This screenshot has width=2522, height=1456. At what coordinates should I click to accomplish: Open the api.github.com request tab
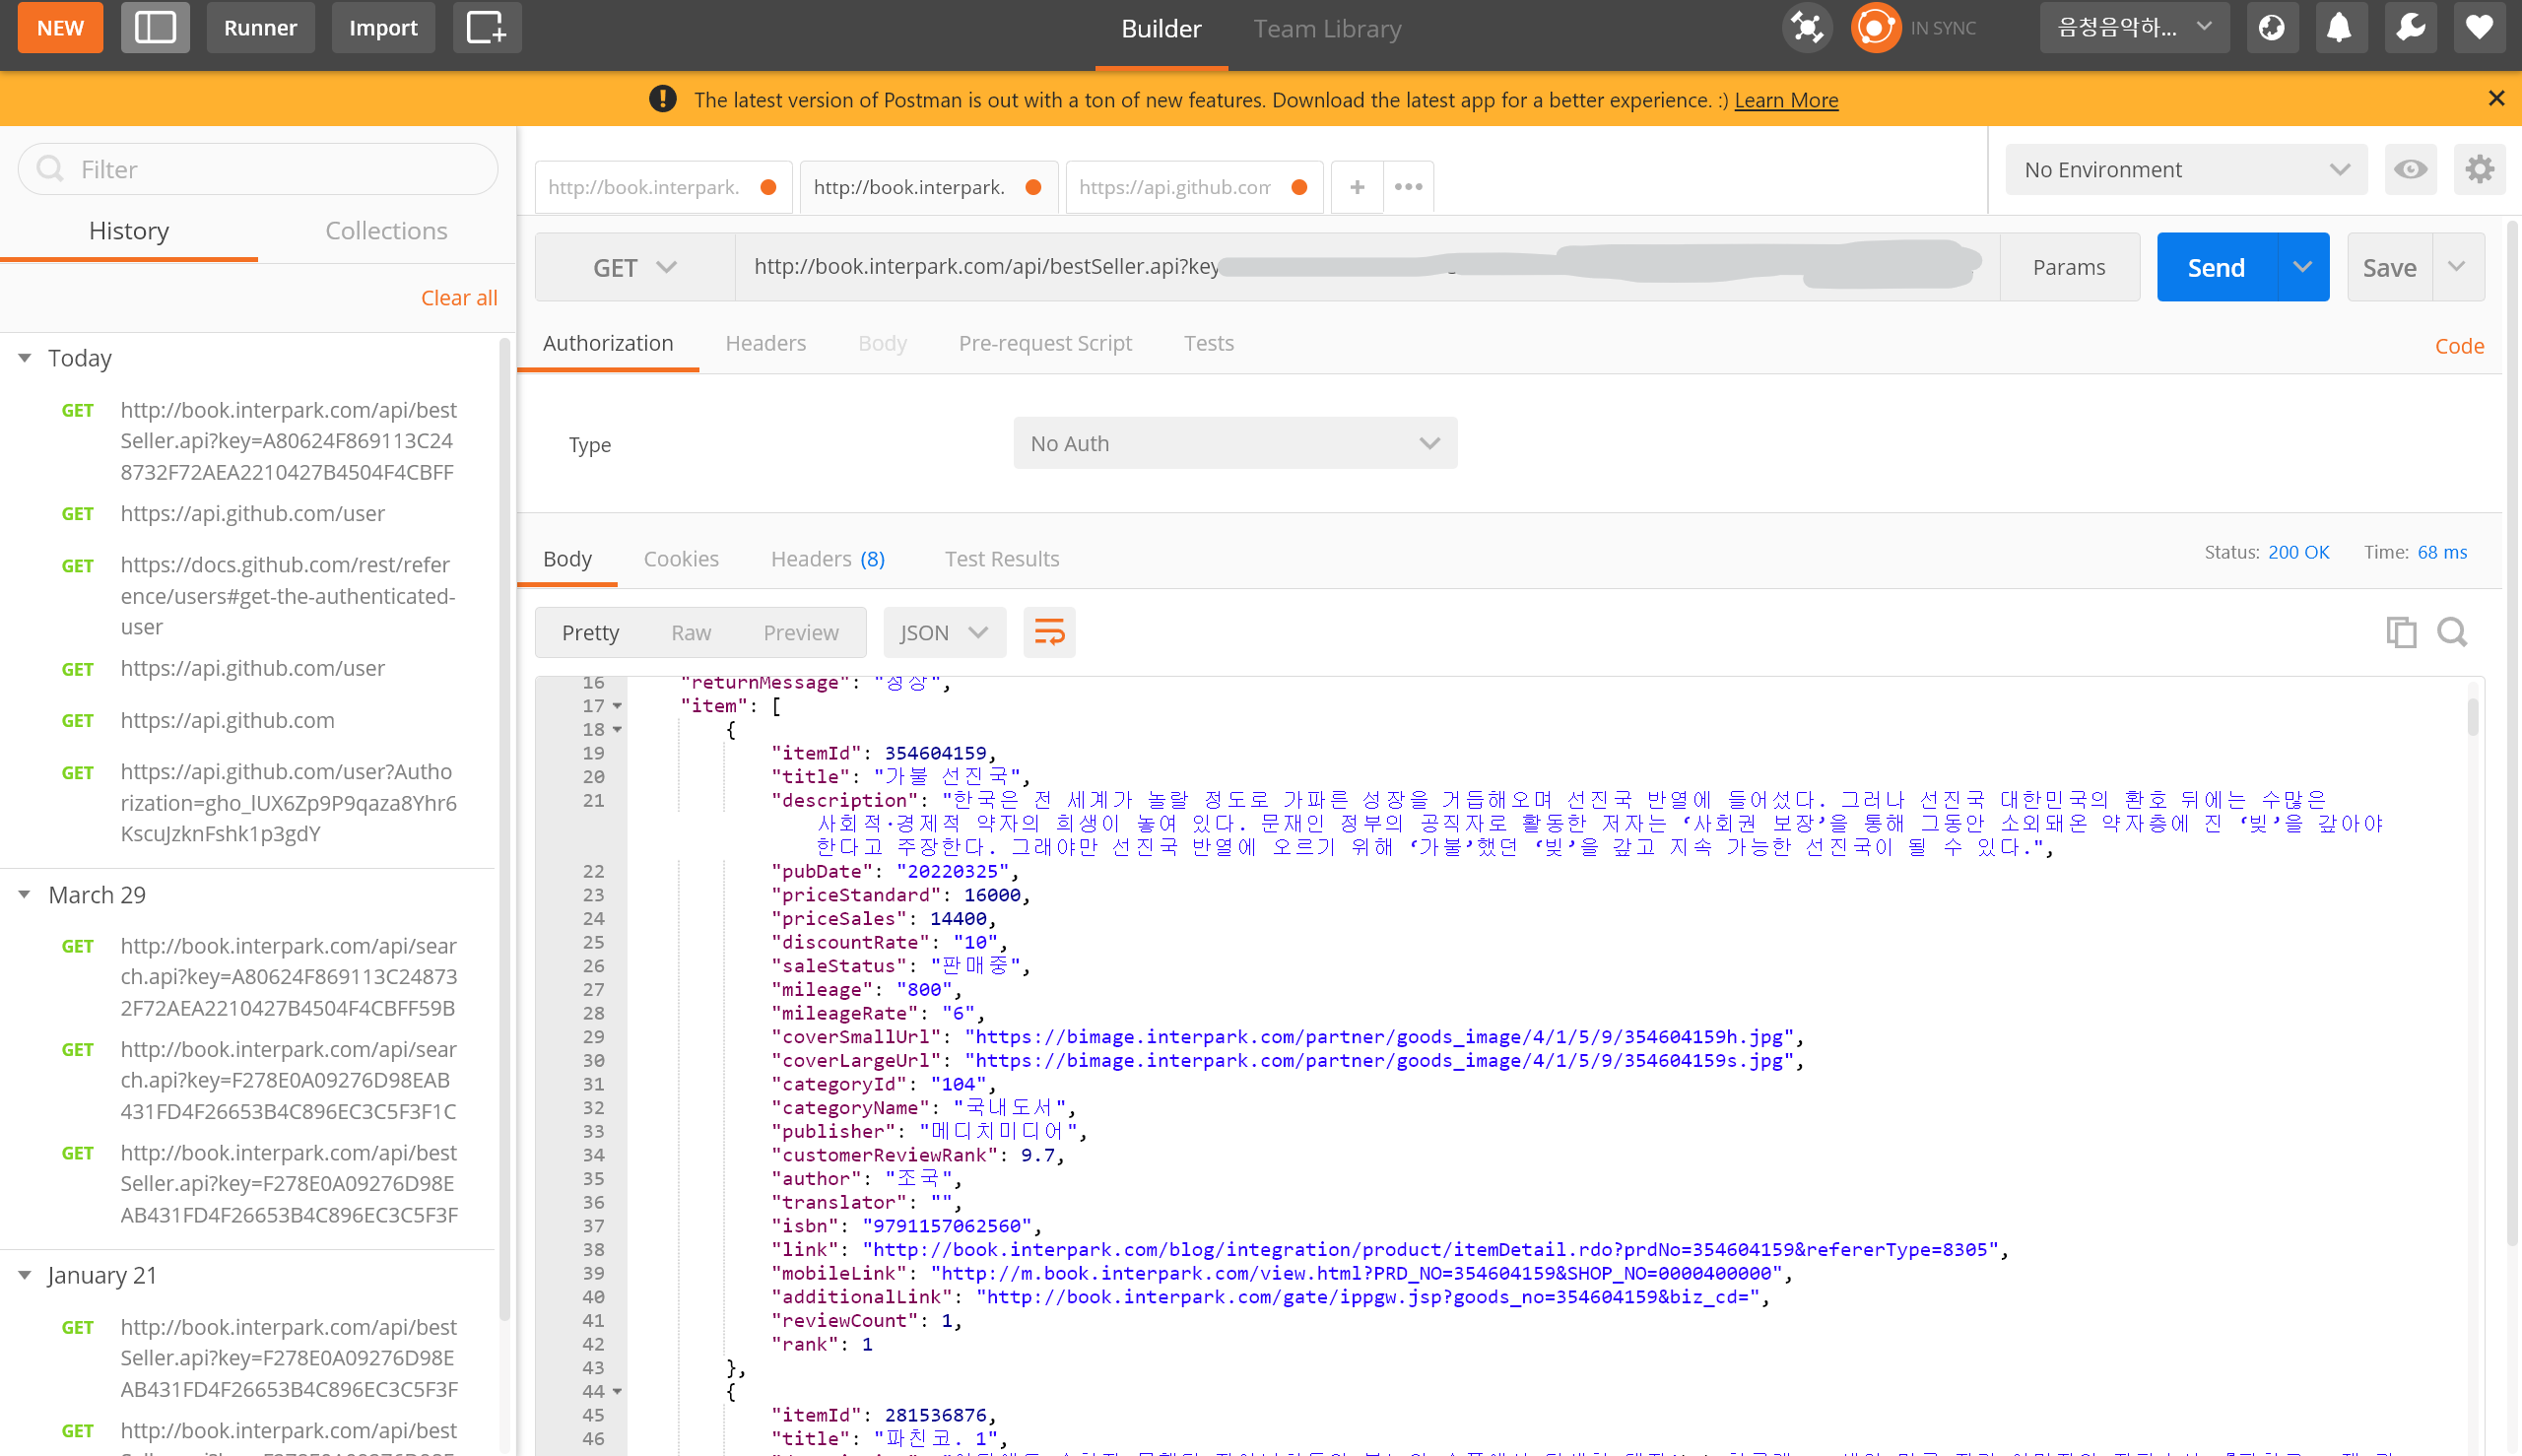[1194, 187]
